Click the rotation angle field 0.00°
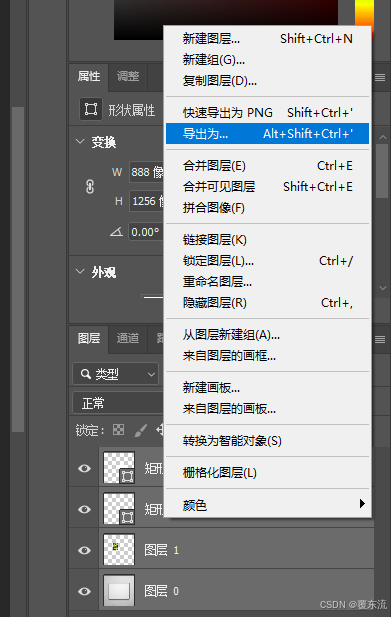 click(x=146, y=232)
